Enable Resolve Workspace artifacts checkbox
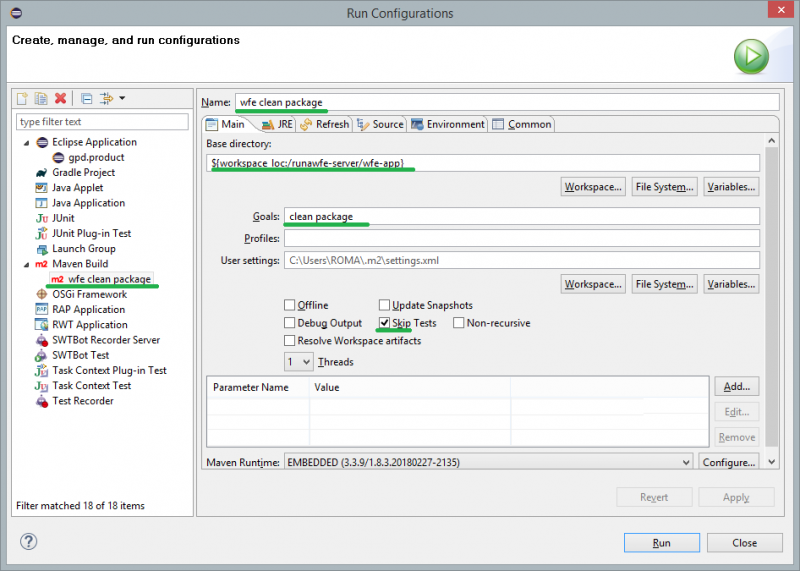This screenshot has width=800, height=571. [x=289, y=340]
